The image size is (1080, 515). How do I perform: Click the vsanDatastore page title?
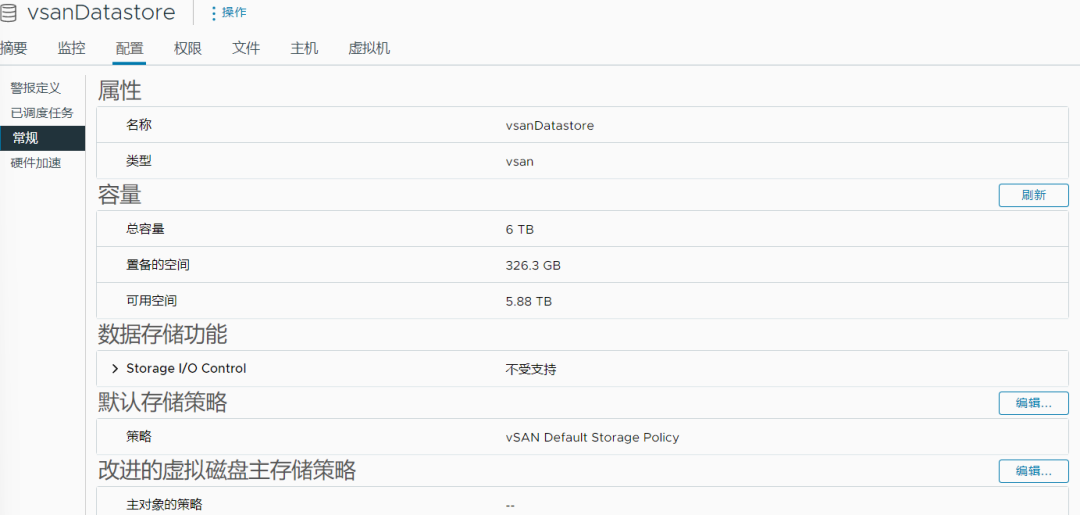[101, 12]
